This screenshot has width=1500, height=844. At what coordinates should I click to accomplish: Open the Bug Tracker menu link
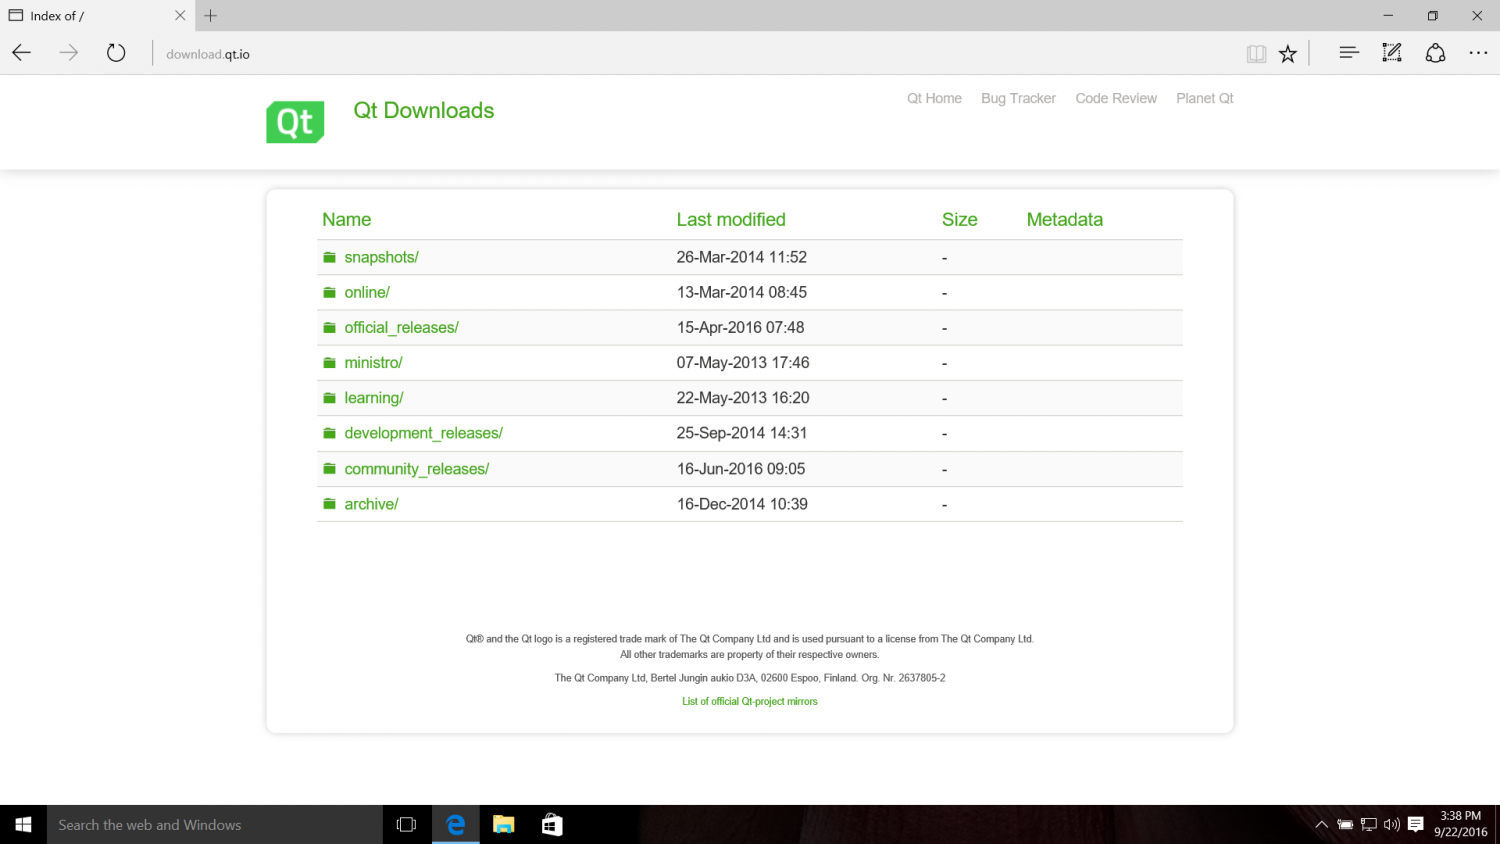1018,98
